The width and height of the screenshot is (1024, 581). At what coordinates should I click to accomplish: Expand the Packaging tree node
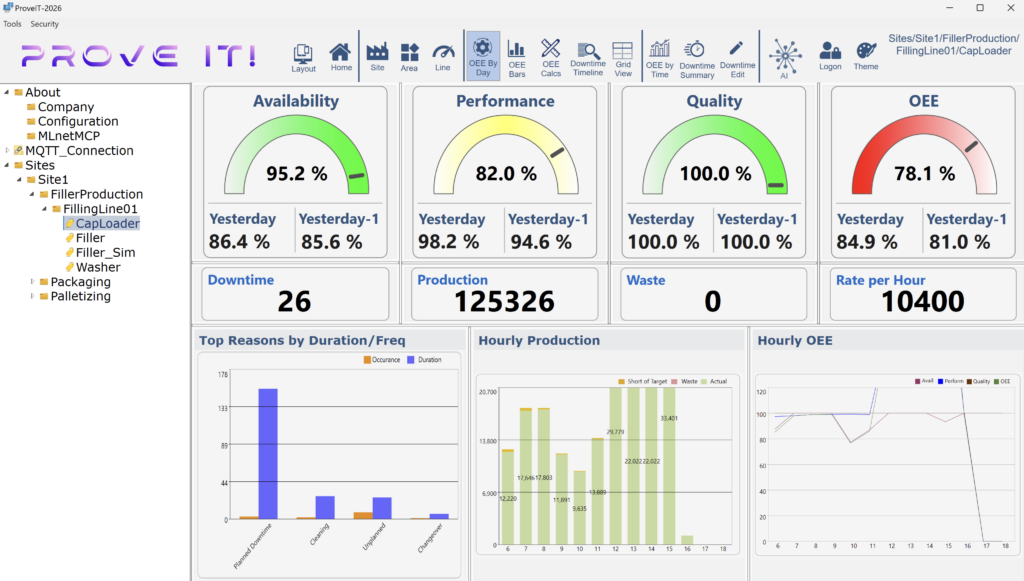[31, 281]
